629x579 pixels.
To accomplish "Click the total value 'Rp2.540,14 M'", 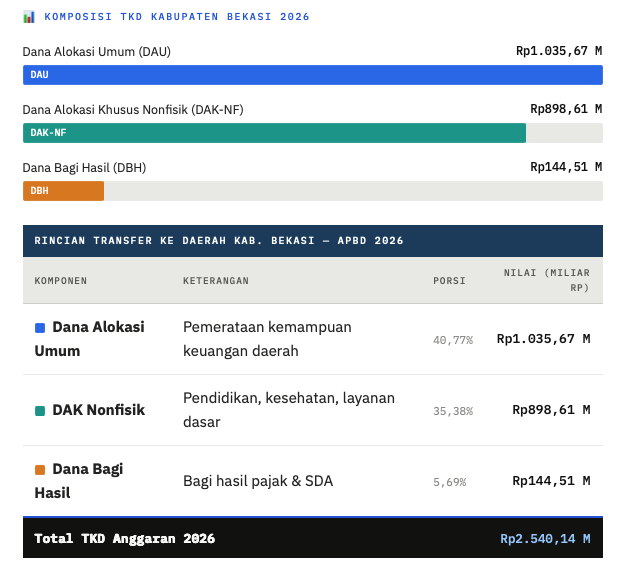I will [x=545, y=539].
